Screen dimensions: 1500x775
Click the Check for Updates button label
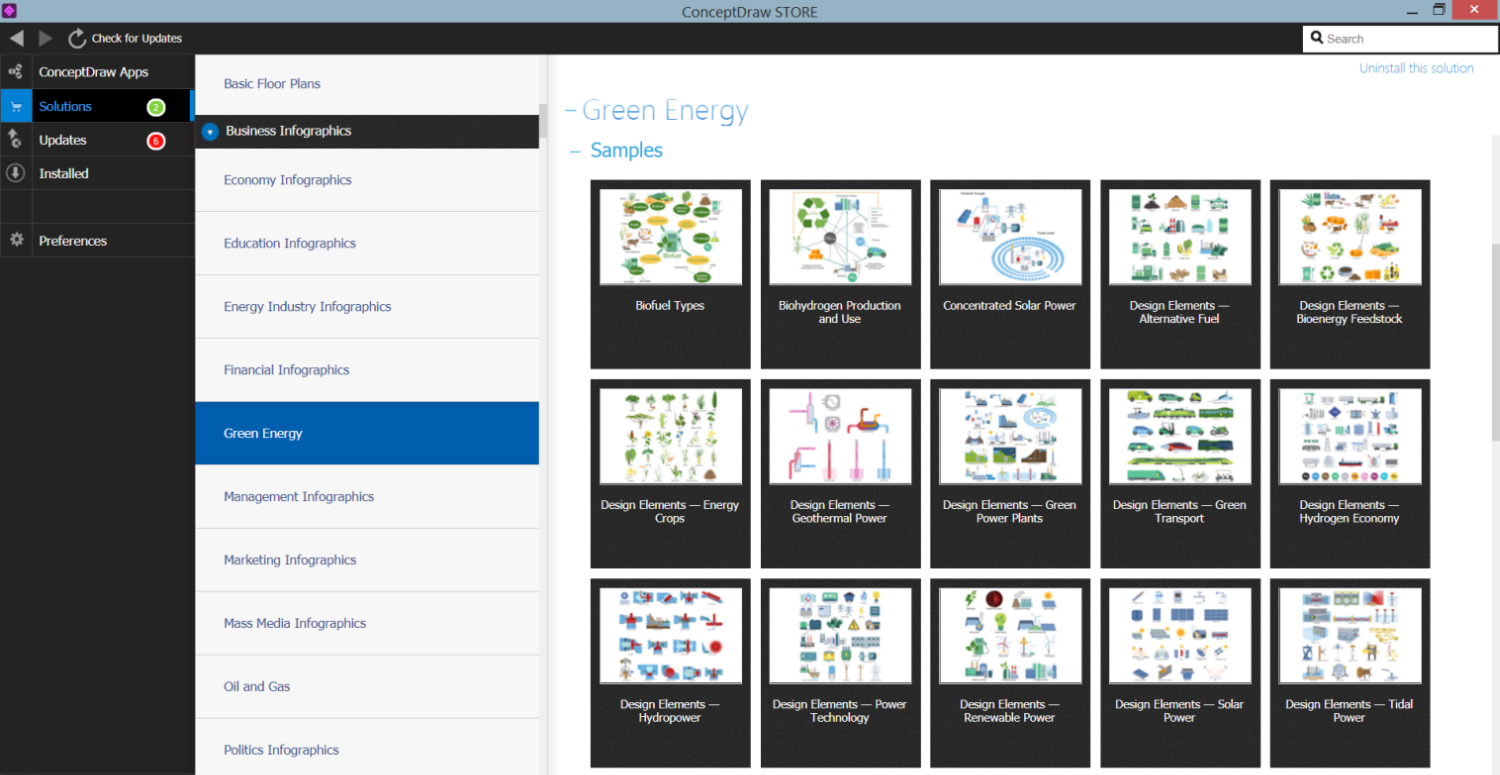point(137,38)
